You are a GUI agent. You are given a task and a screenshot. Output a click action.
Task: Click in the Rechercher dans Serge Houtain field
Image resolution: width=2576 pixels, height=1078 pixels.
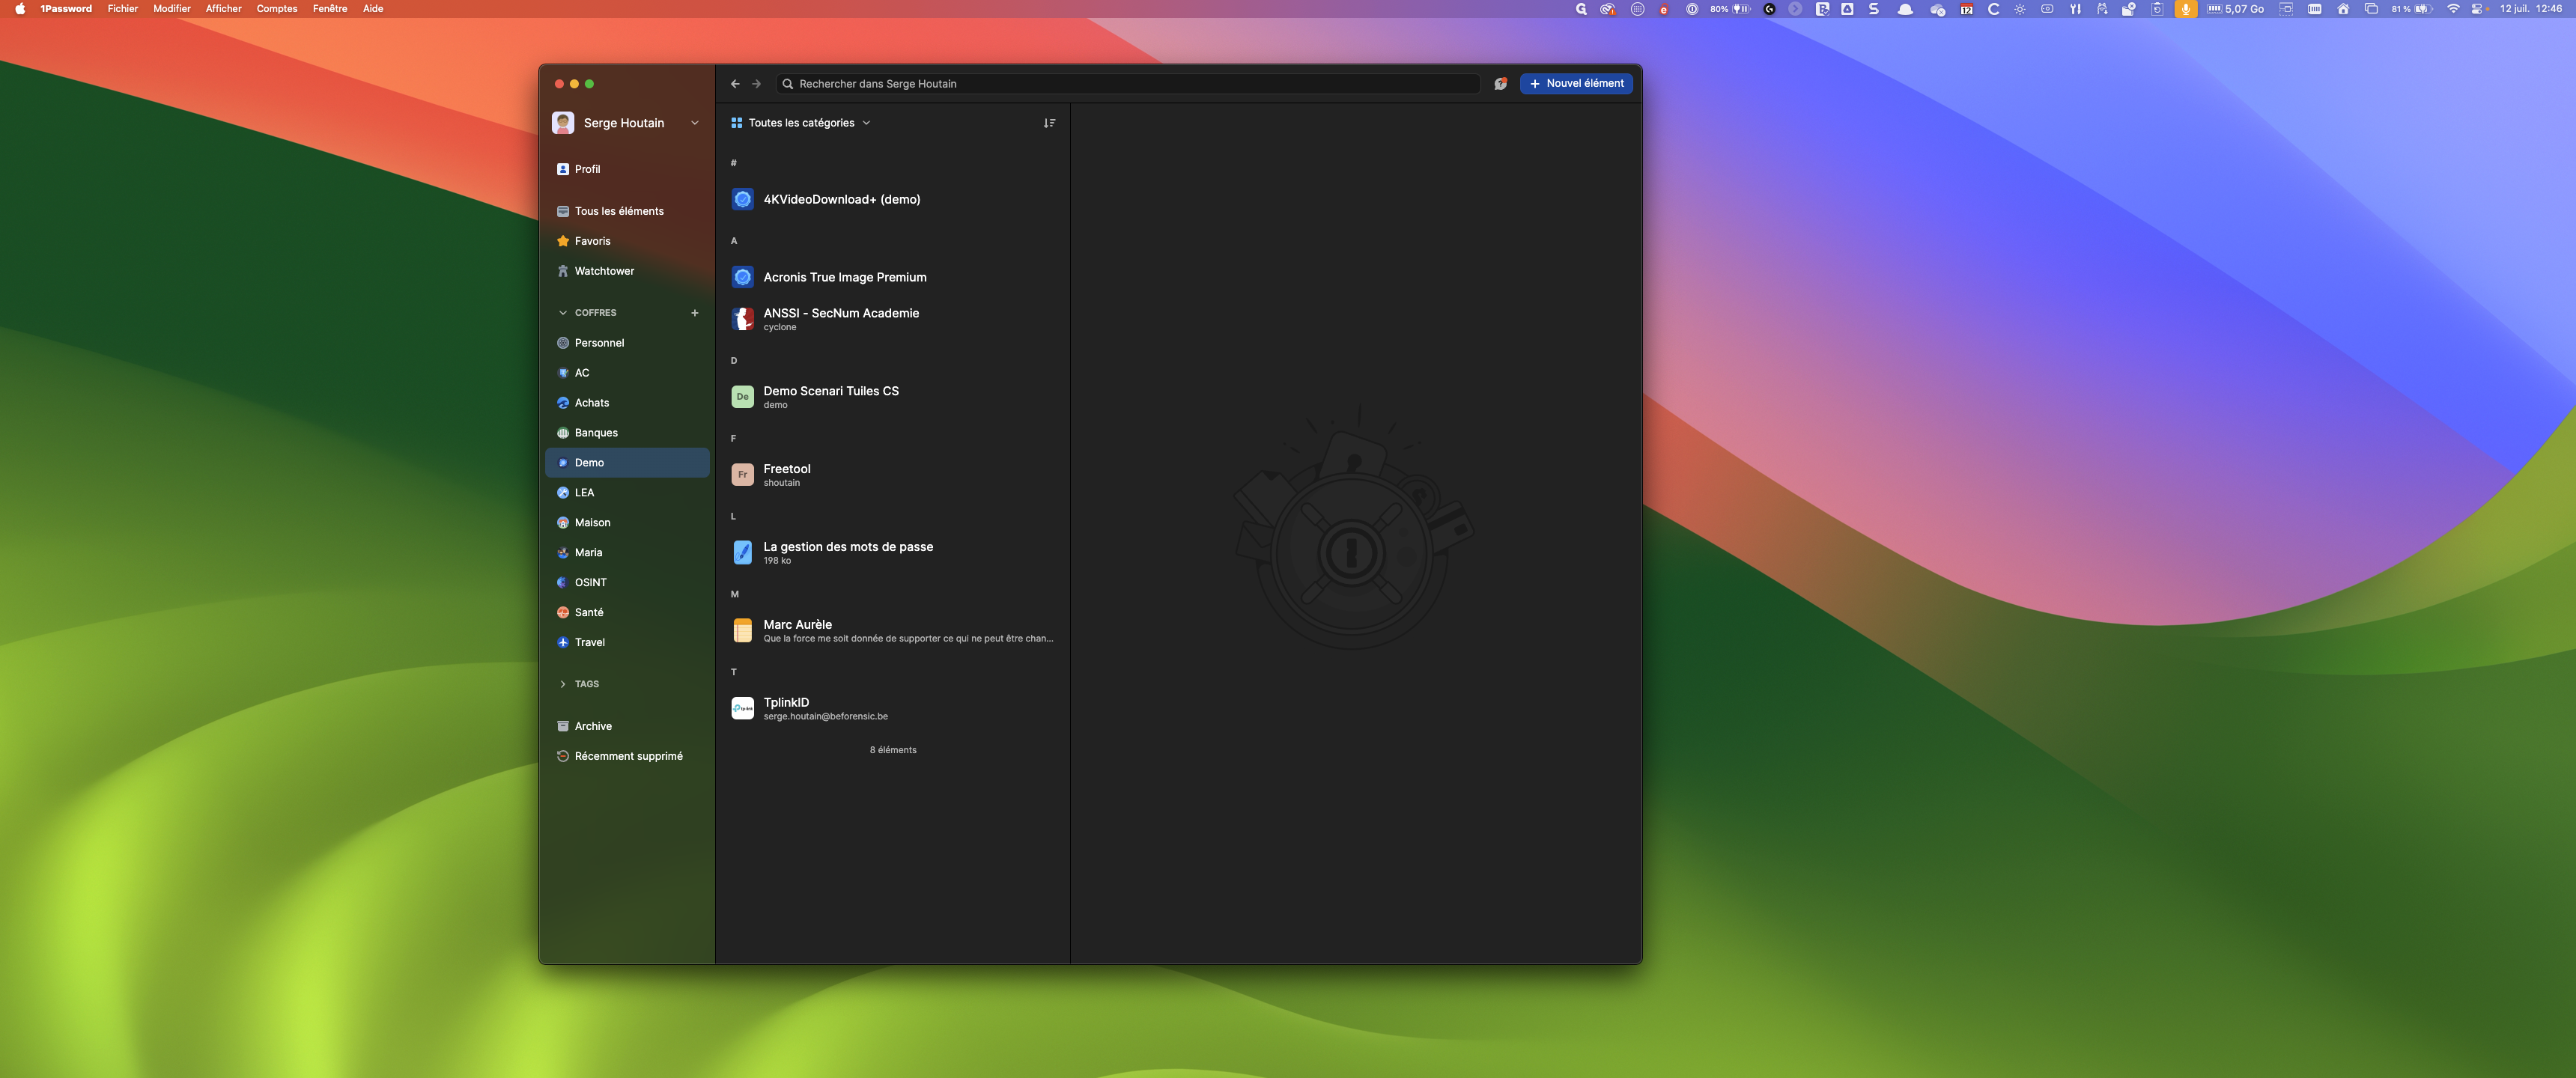pyautogui.click(x=1128, y=84)
